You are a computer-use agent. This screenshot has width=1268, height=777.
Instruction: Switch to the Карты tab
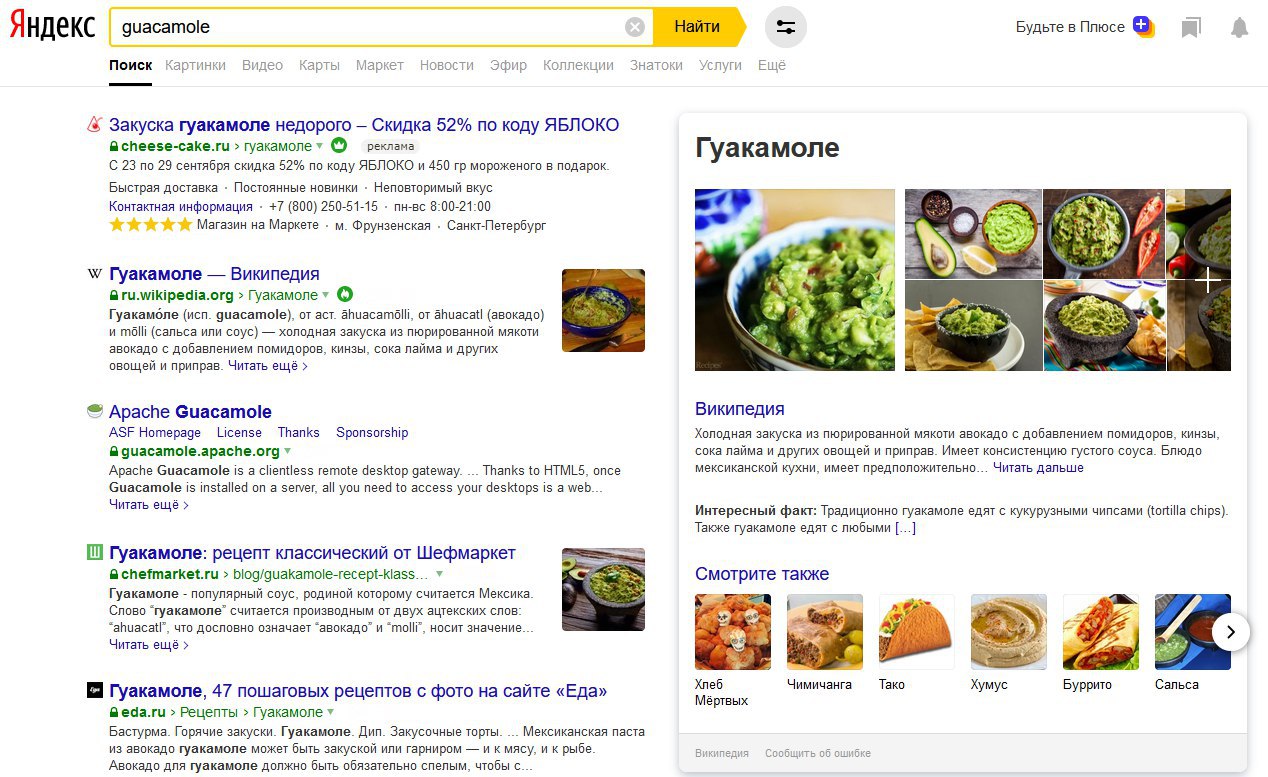tap(319, 65)
